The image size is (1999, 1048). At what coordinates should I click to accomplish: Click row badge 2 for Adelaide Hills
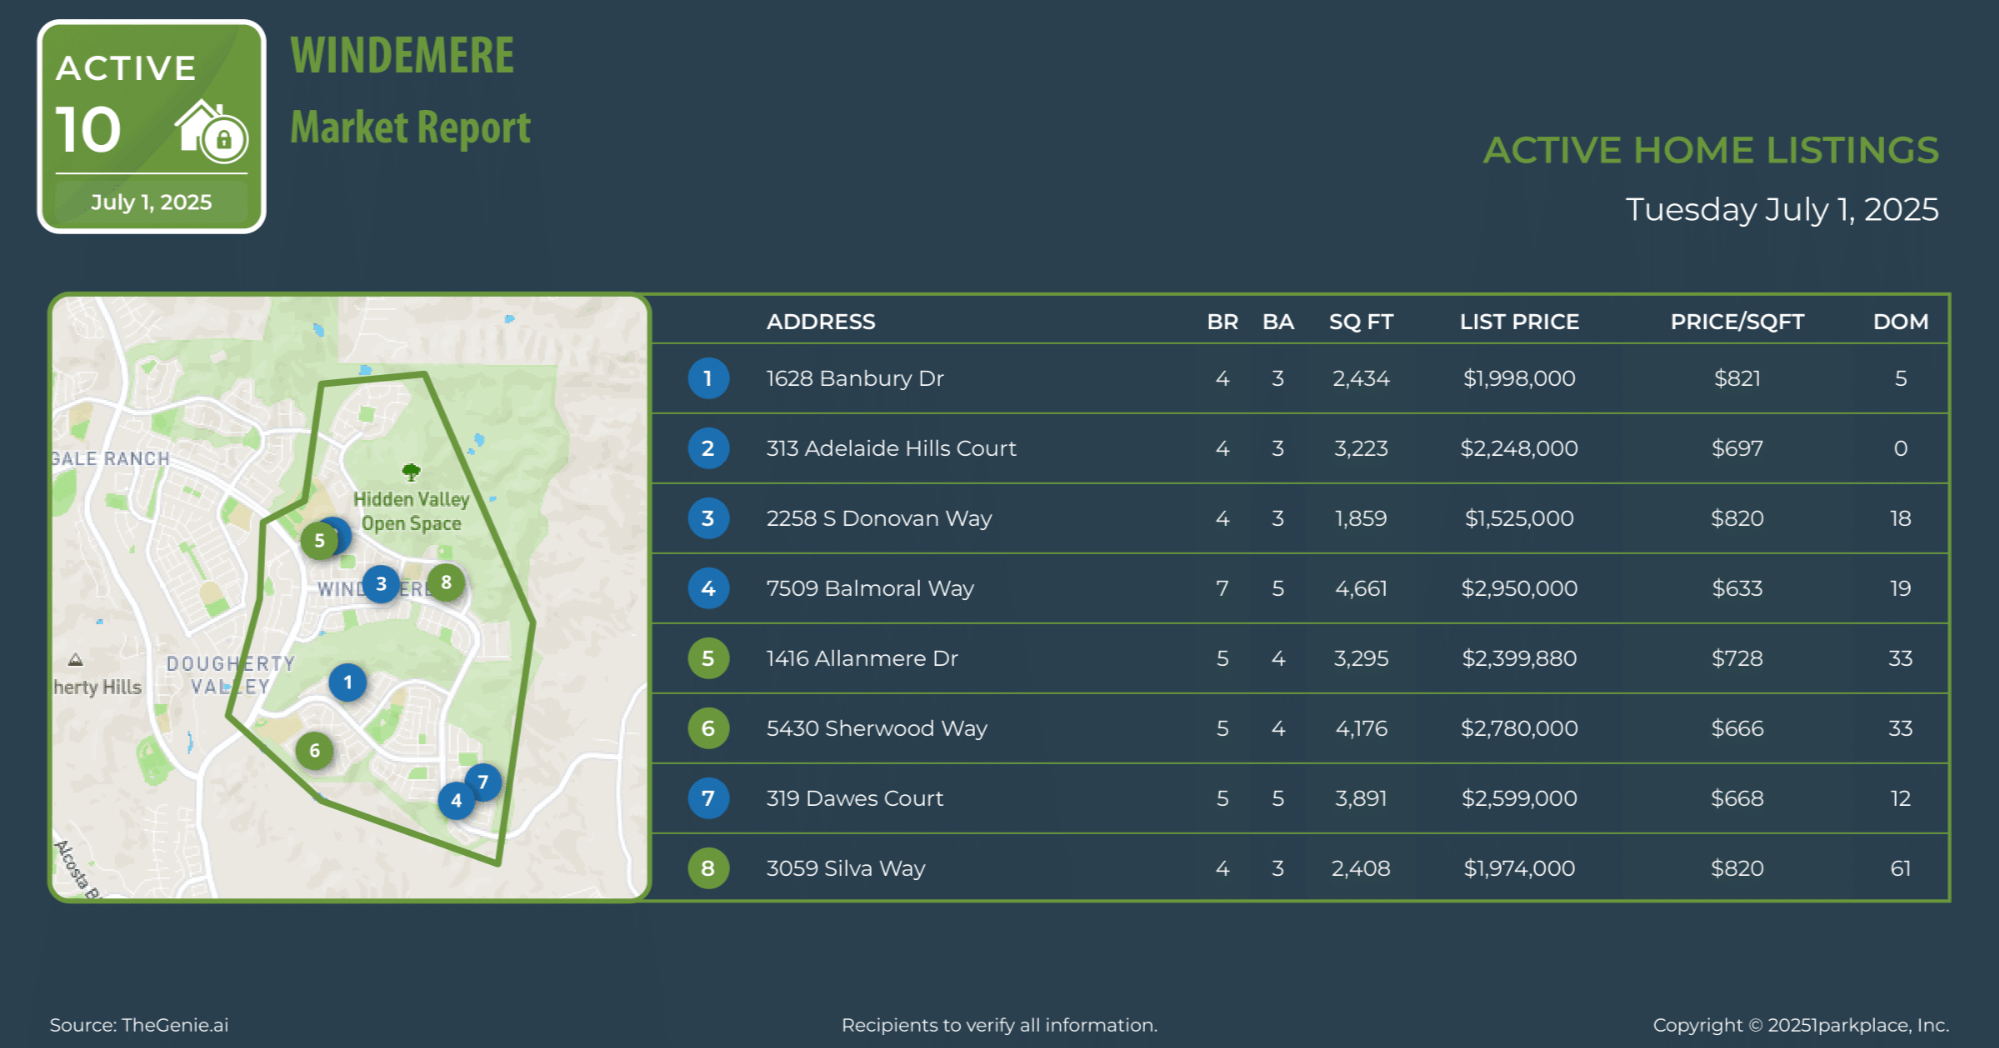tap(708, 449)
